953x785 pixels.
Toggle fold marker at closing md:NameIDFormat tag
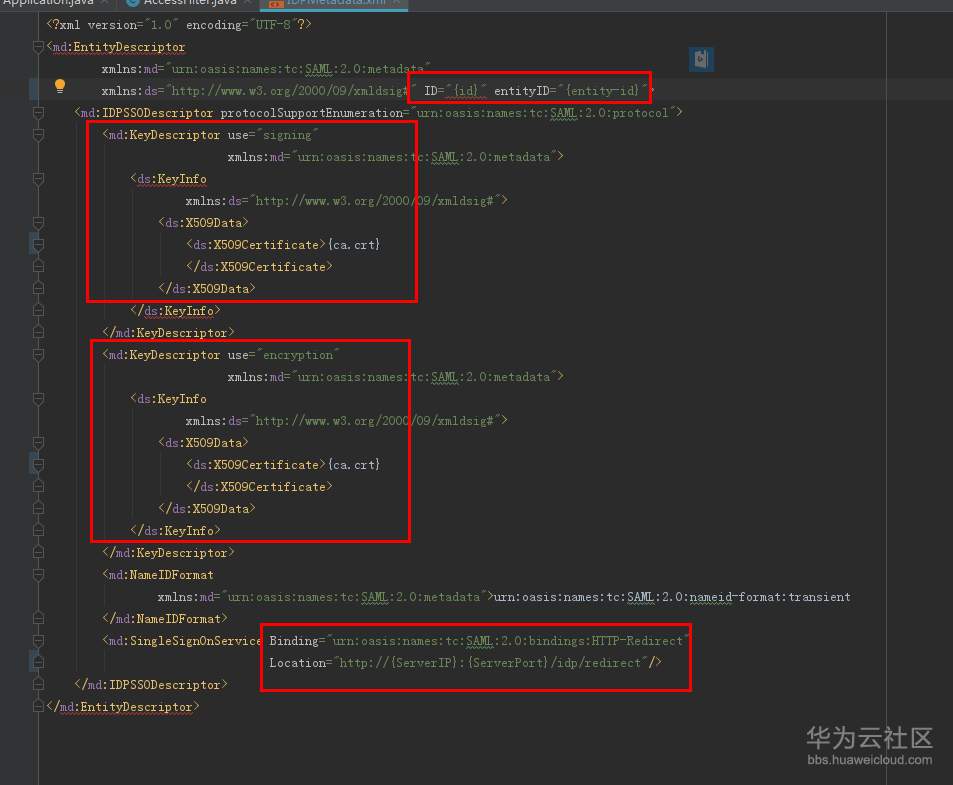tap(38, 619)
